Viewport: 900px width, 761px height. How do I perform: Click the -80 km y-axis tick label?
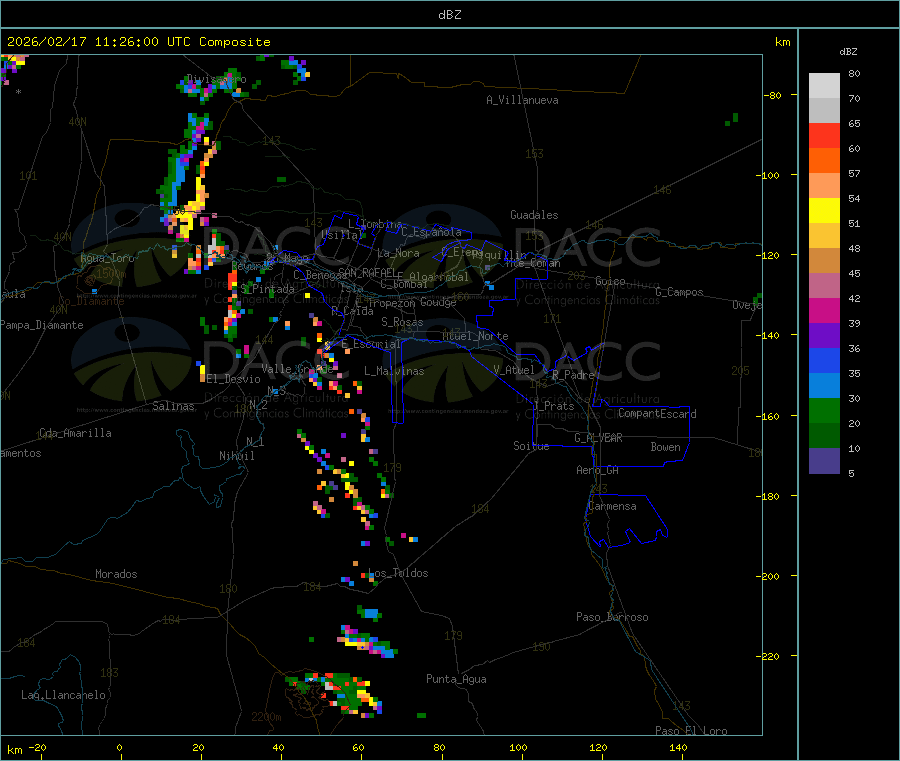coord(773,95)
